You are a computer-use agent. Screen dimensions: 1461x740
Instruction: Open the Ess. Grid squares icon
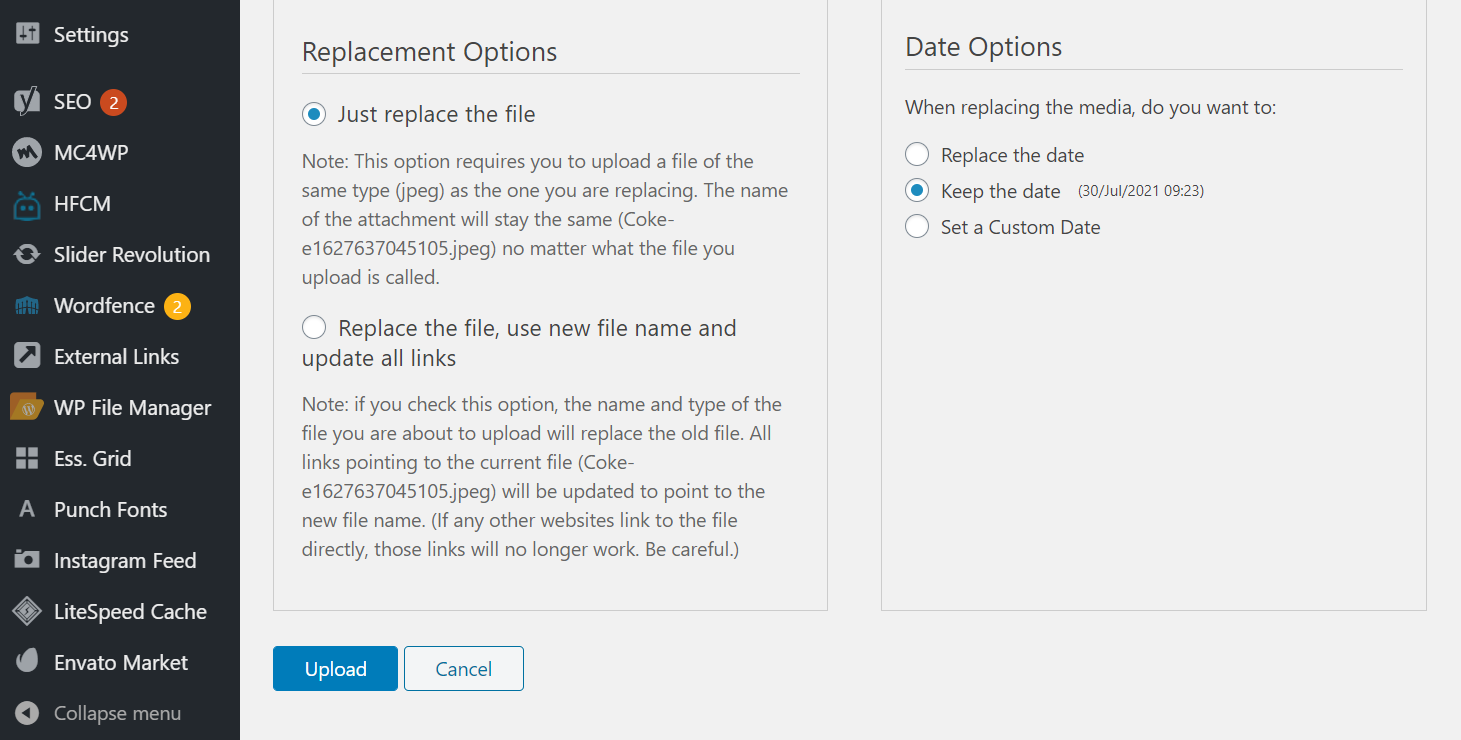pos(27,458)
